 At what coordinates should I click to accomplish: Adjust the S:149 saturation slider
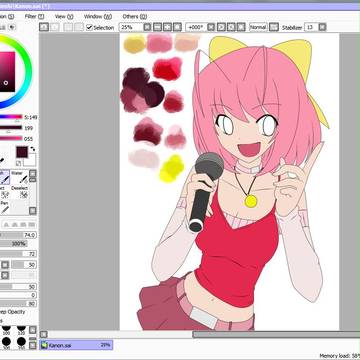click(x=11, y=117)
